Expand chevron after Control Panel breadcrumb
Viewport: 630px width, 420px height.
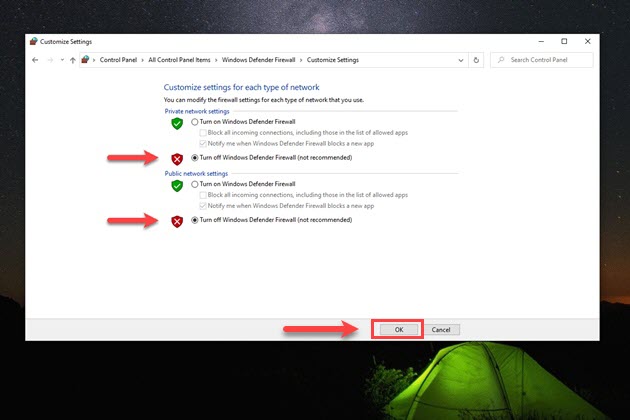(143, 60)
